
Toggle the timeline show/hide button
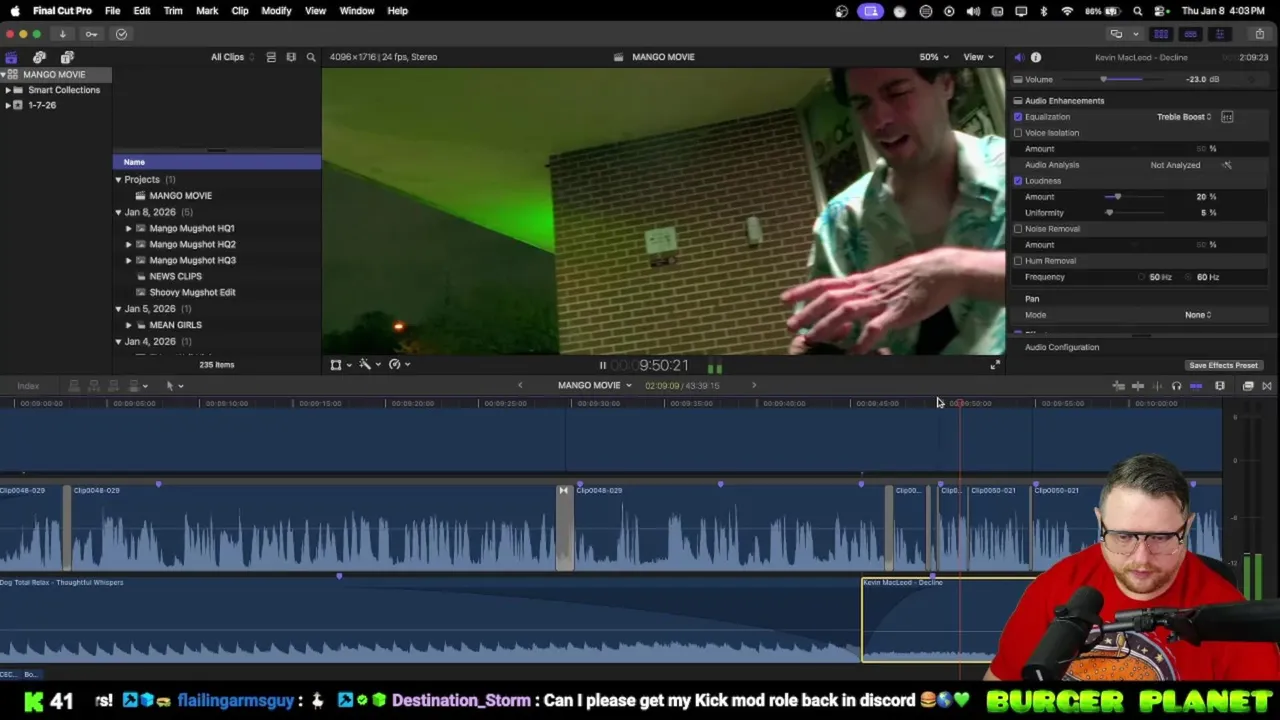click(x=1190, y=34)
